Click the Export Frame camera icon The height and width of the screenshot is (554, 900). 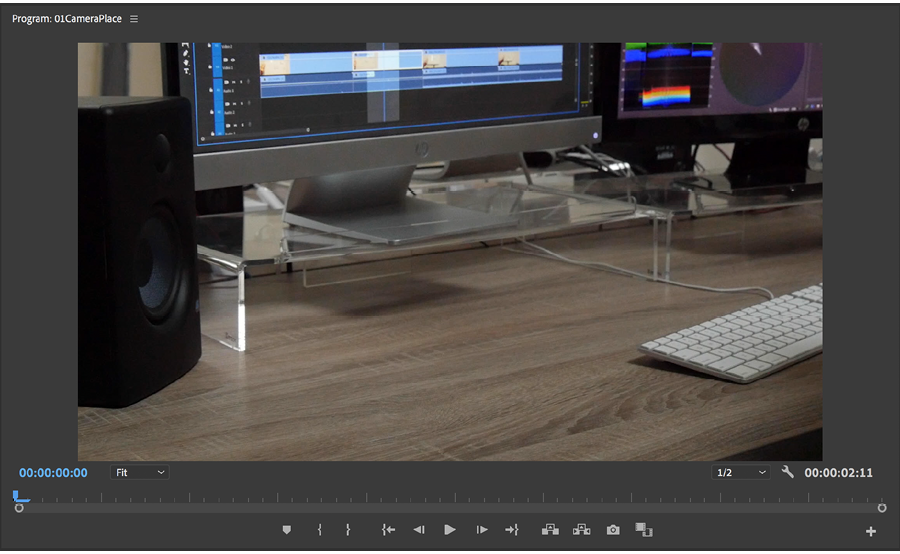[613, 530]
